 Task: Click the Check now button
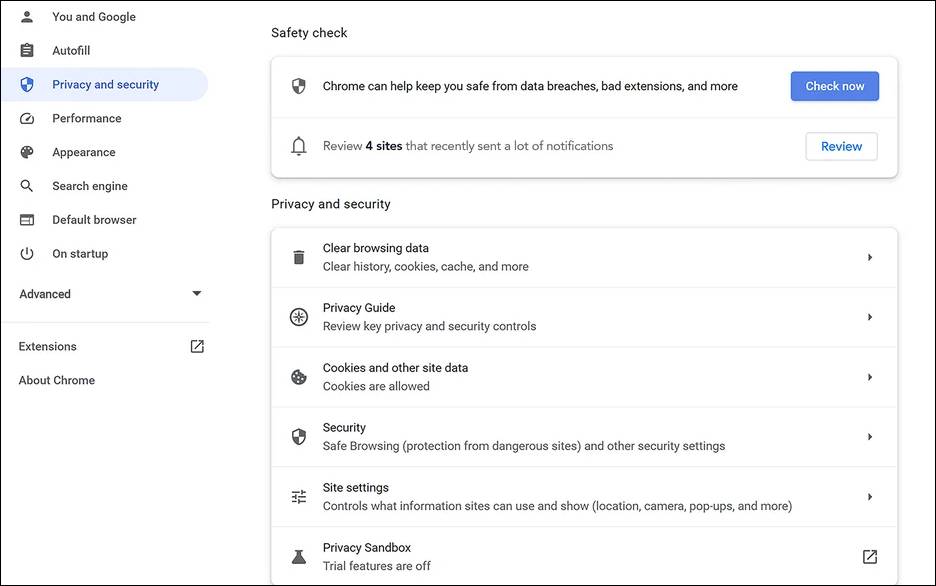tap(835, 87)
